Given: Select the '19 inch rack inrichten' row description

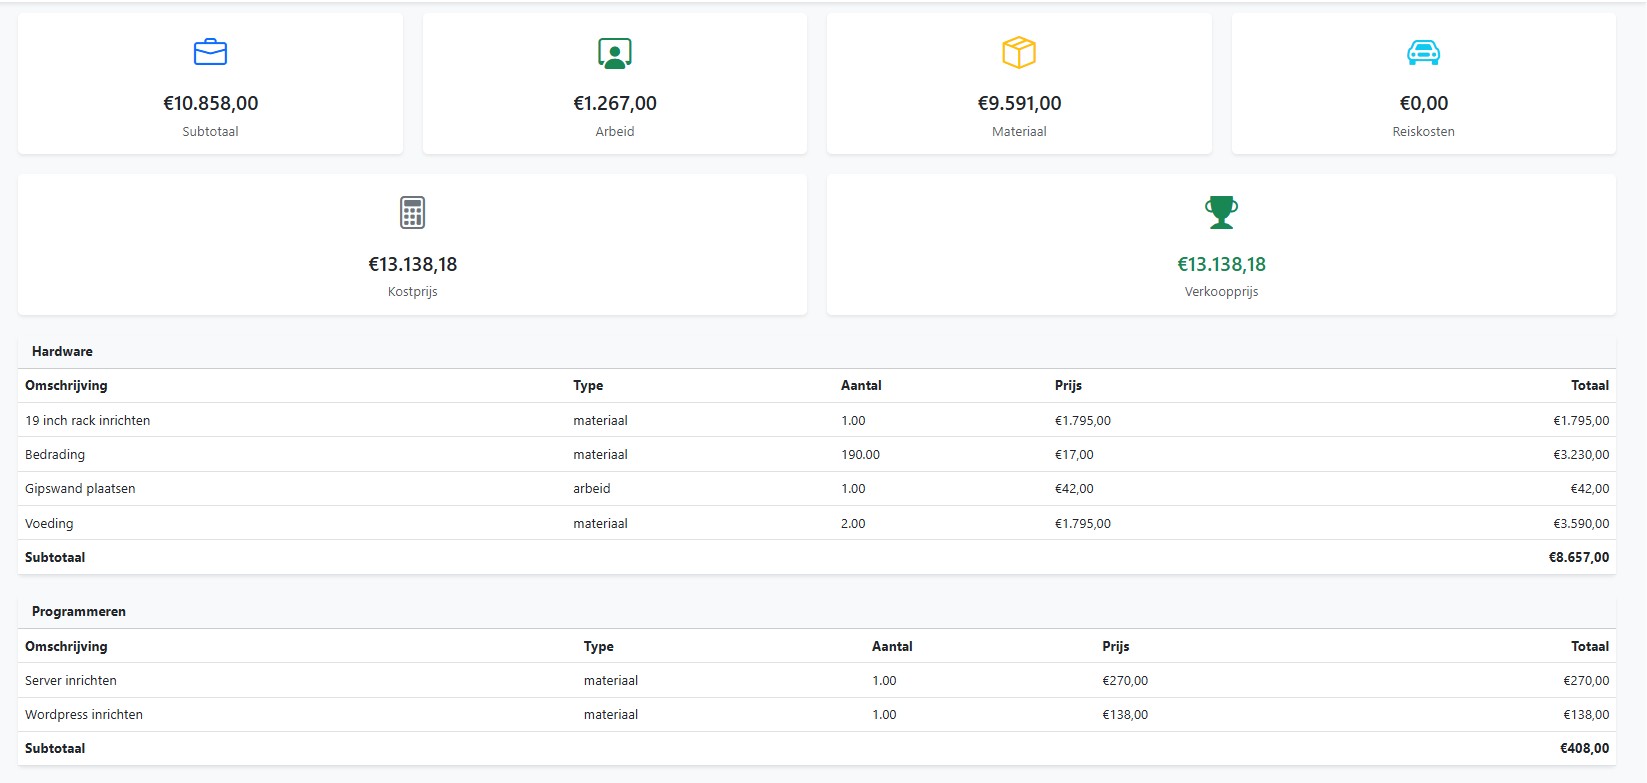Looking at the screenshot, I should point(88,421).
